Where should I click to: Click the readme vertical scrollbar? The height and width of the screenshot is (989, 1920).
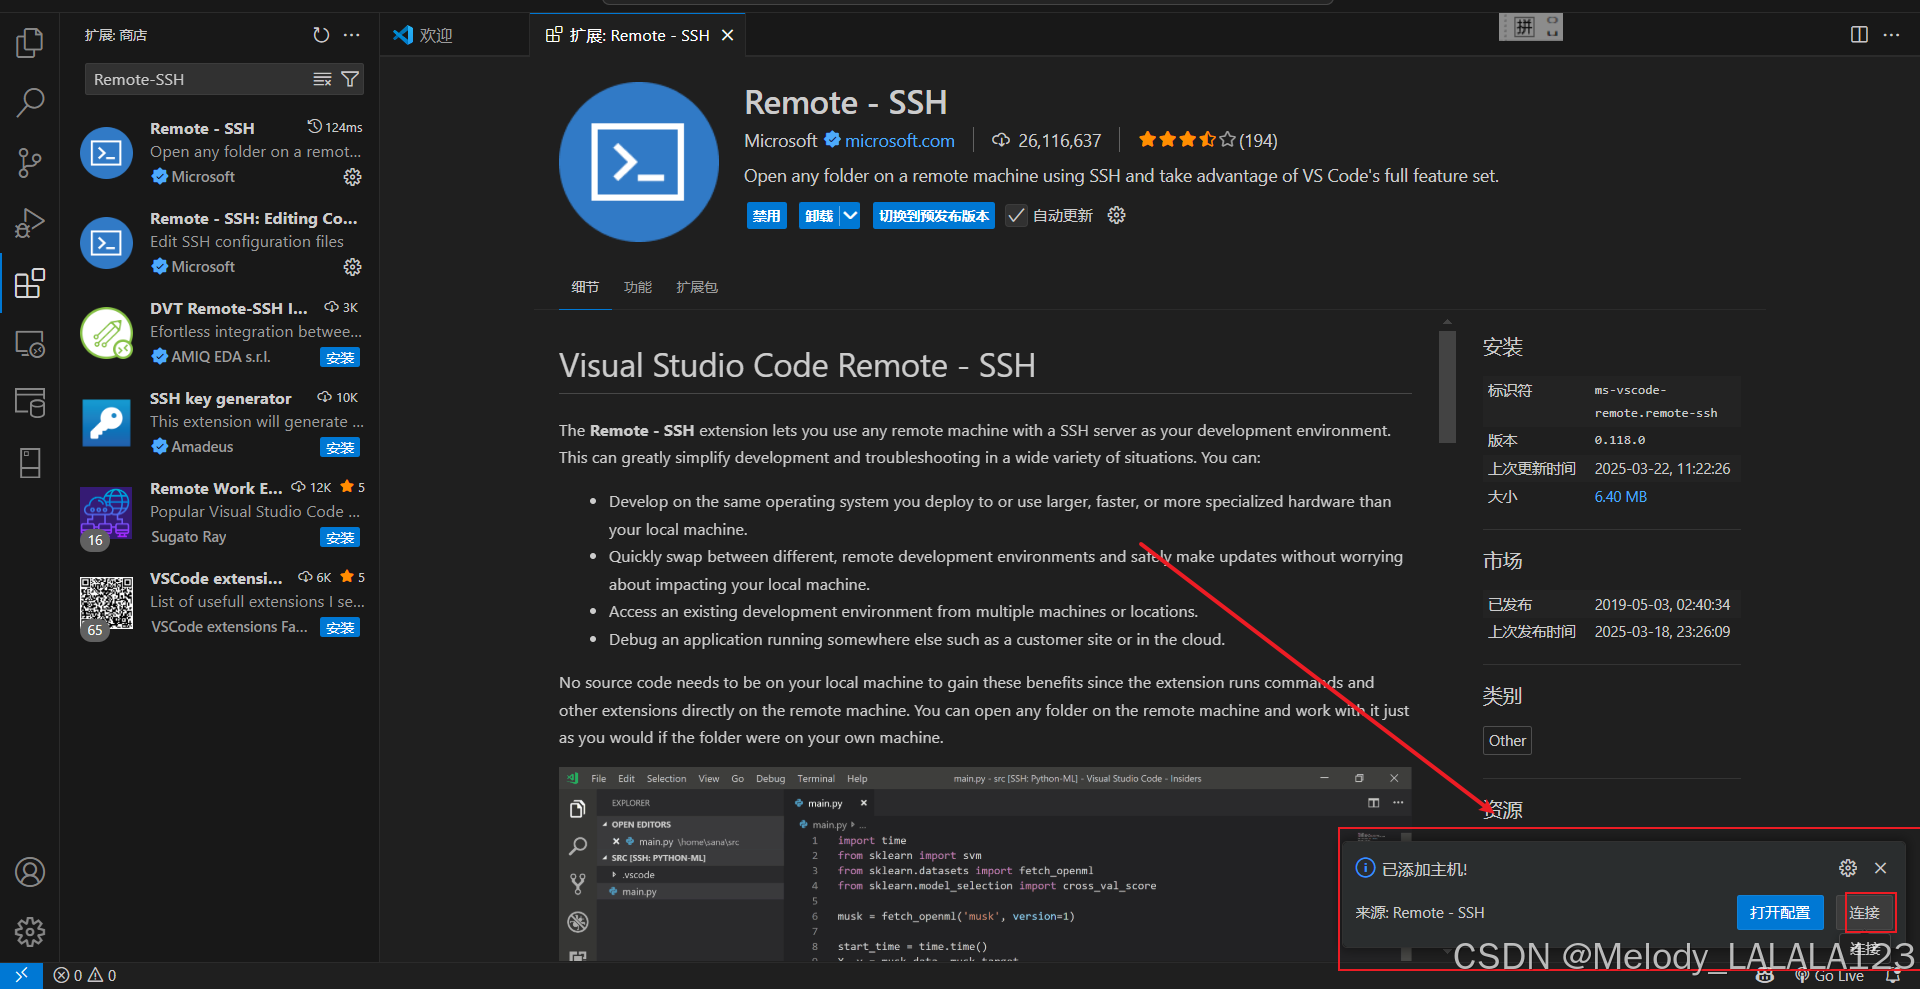click(x=1446, y=386)
